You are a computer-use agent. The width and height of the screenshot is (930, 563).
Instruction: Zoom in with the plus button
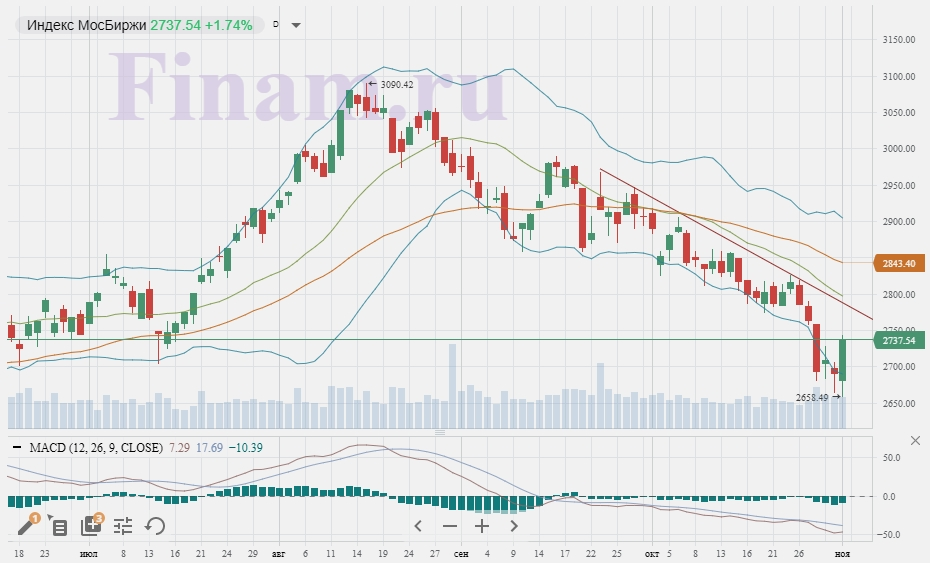[481, 526]
